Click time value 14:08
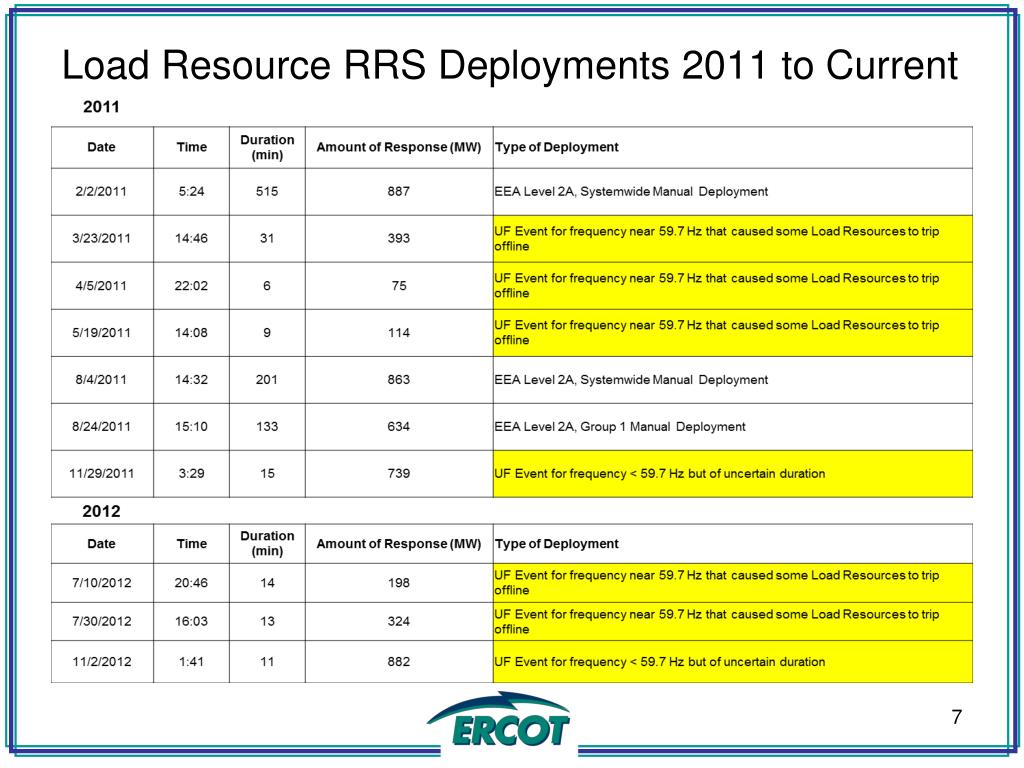The width and height of the screenshot is (1024, 768). coord(191,332)
